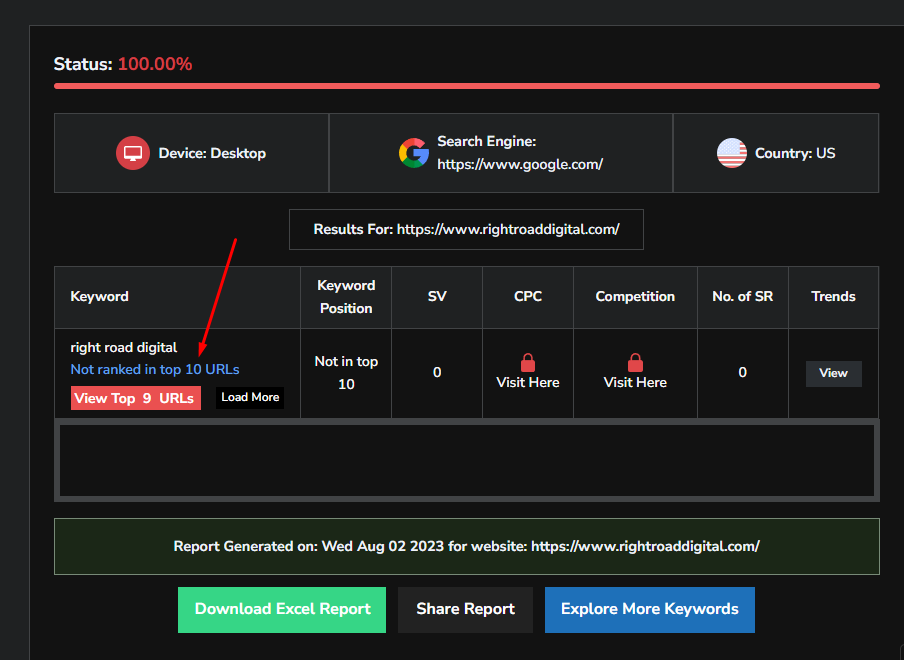
Task: Click the Google logo icon
Action: (x=413, y=153)
